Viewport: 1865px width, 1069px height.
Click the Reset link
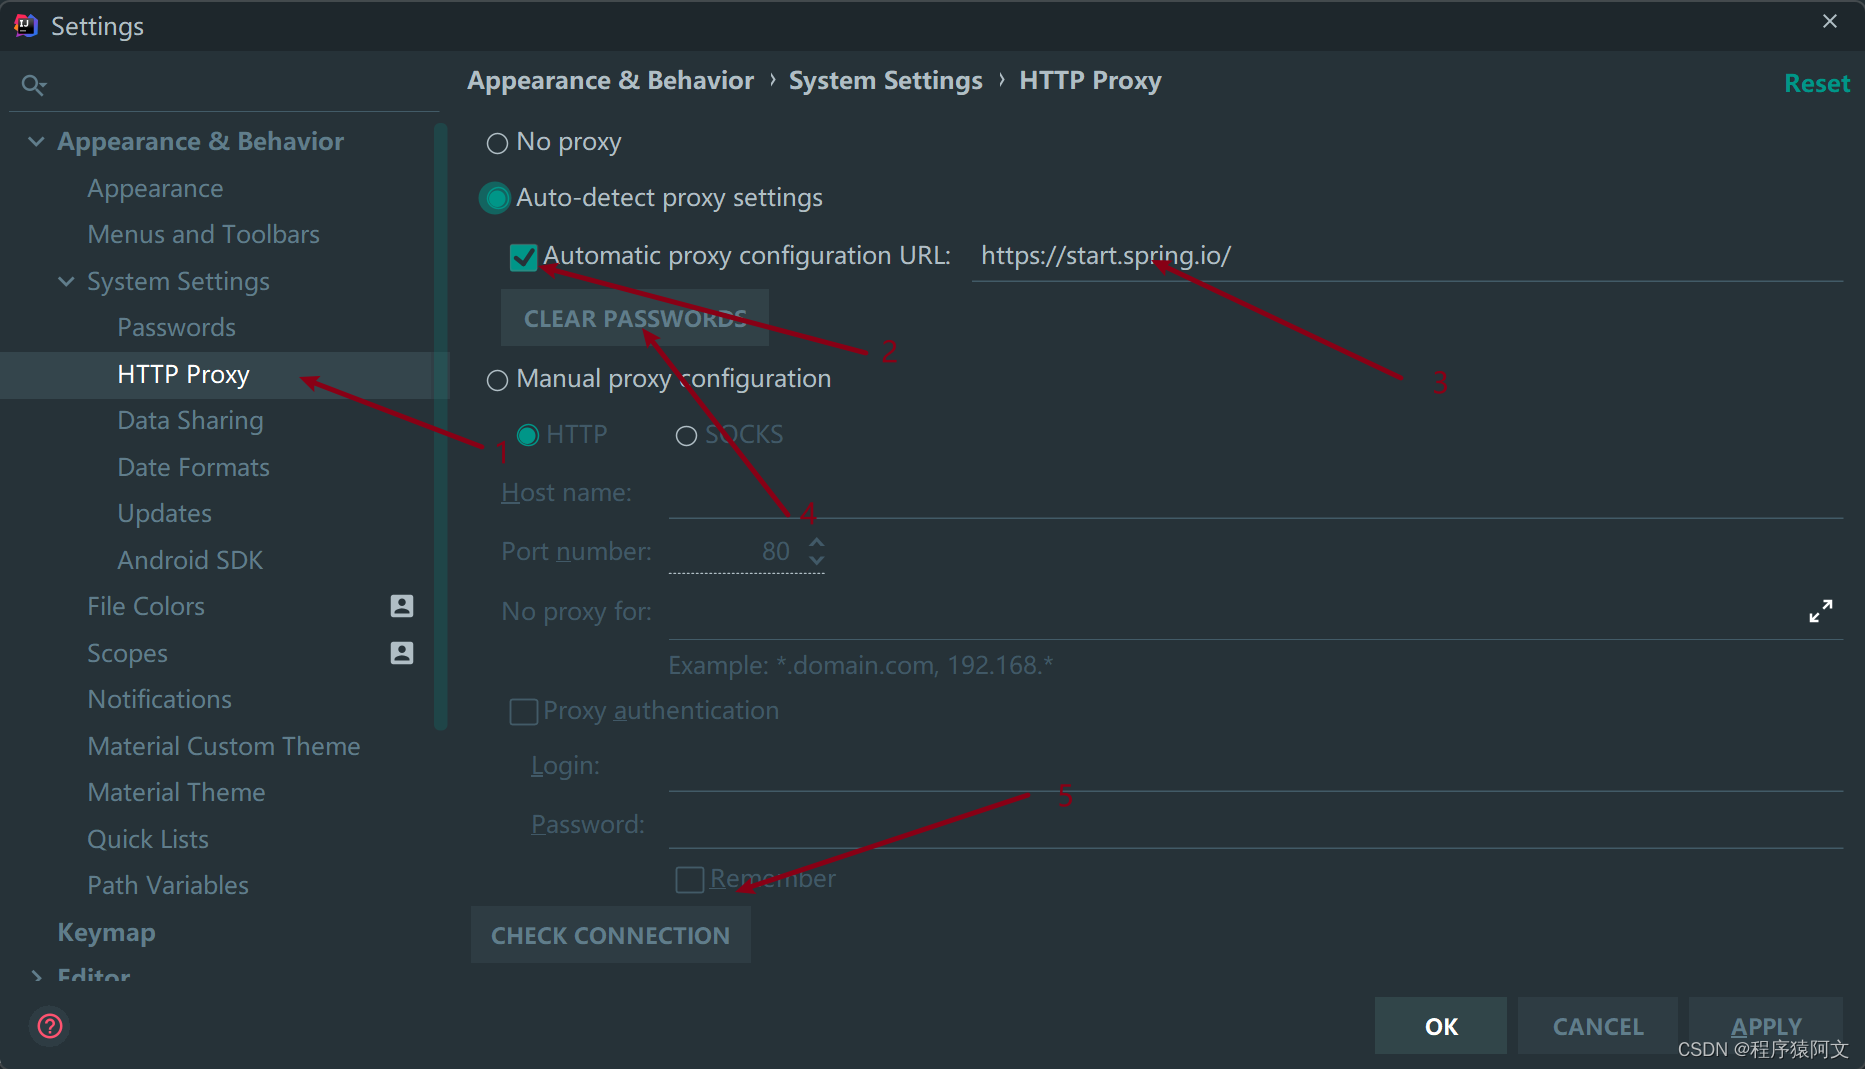coord(1816,83)
